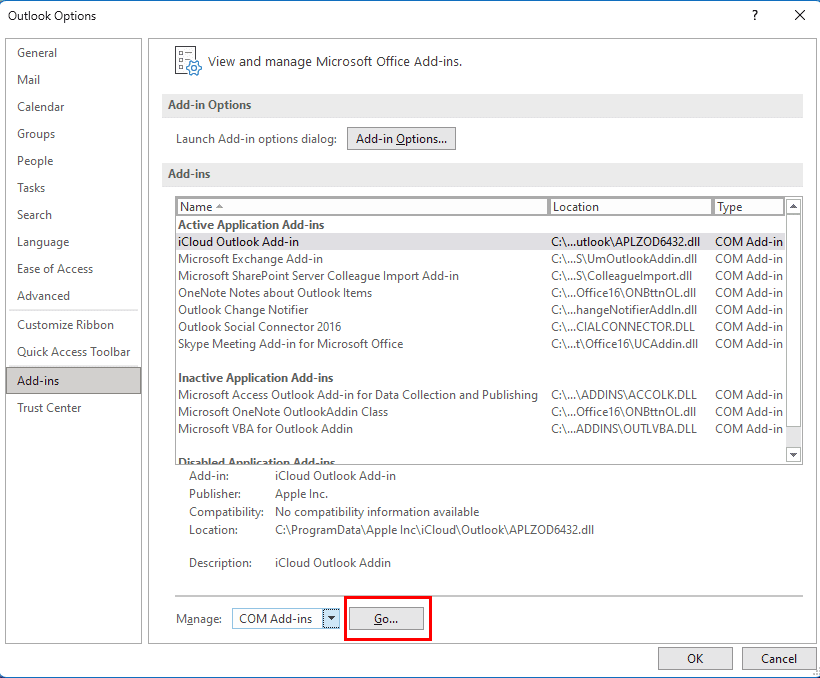Open the Tasks options page
Screen dimensions: 820x678
click(x=73, y=188)
